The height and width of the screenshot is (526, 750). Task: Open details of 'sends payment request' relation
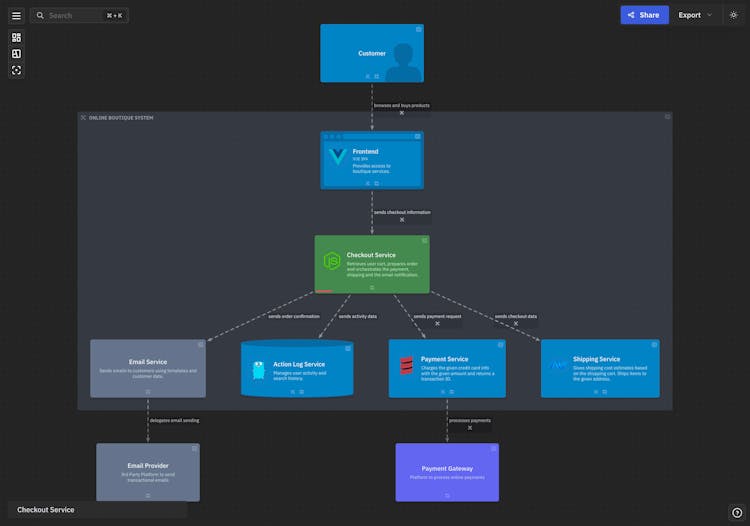pos(437,323)
